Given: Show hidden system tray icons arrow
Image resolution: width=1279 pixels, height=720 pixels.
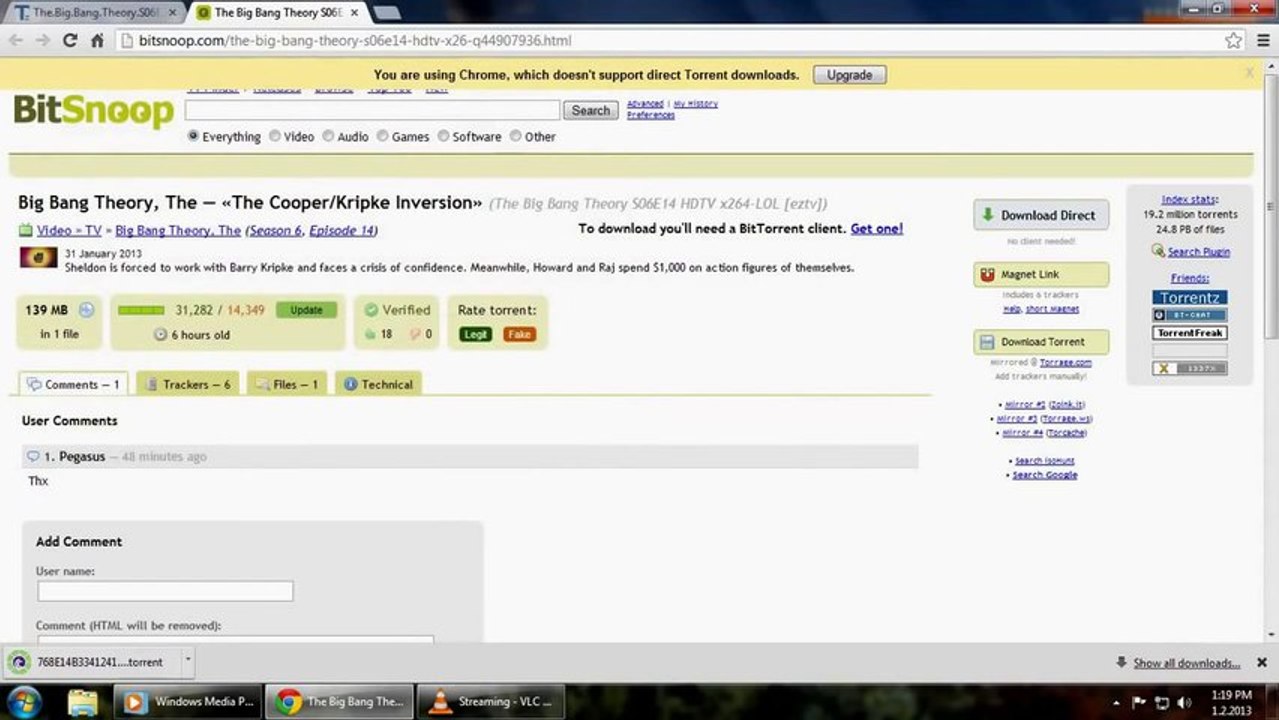Looking at the screenshot, I should (1117, 702).
